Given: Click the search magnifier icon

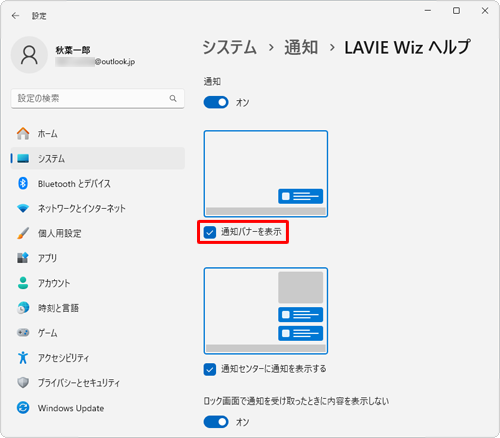Looking at the screenshot, I should (x=173, y=98).
